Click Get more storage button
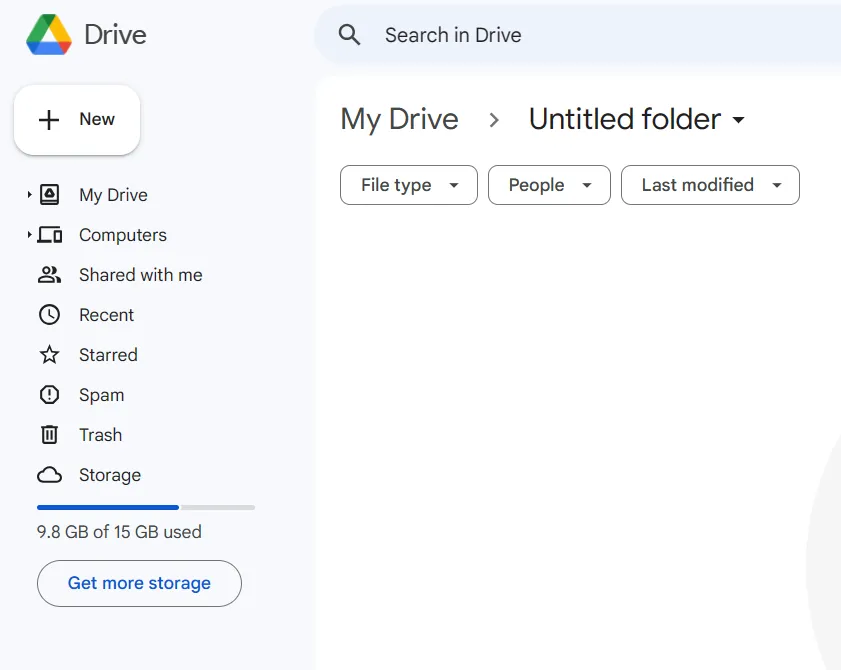 click(x=139, y=583)
